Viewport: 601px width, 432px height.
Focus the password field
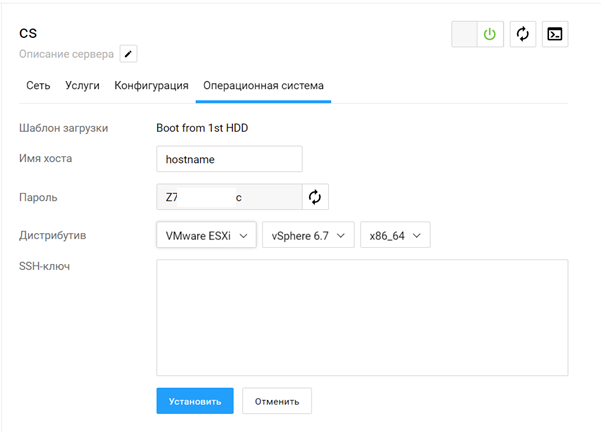228,197
